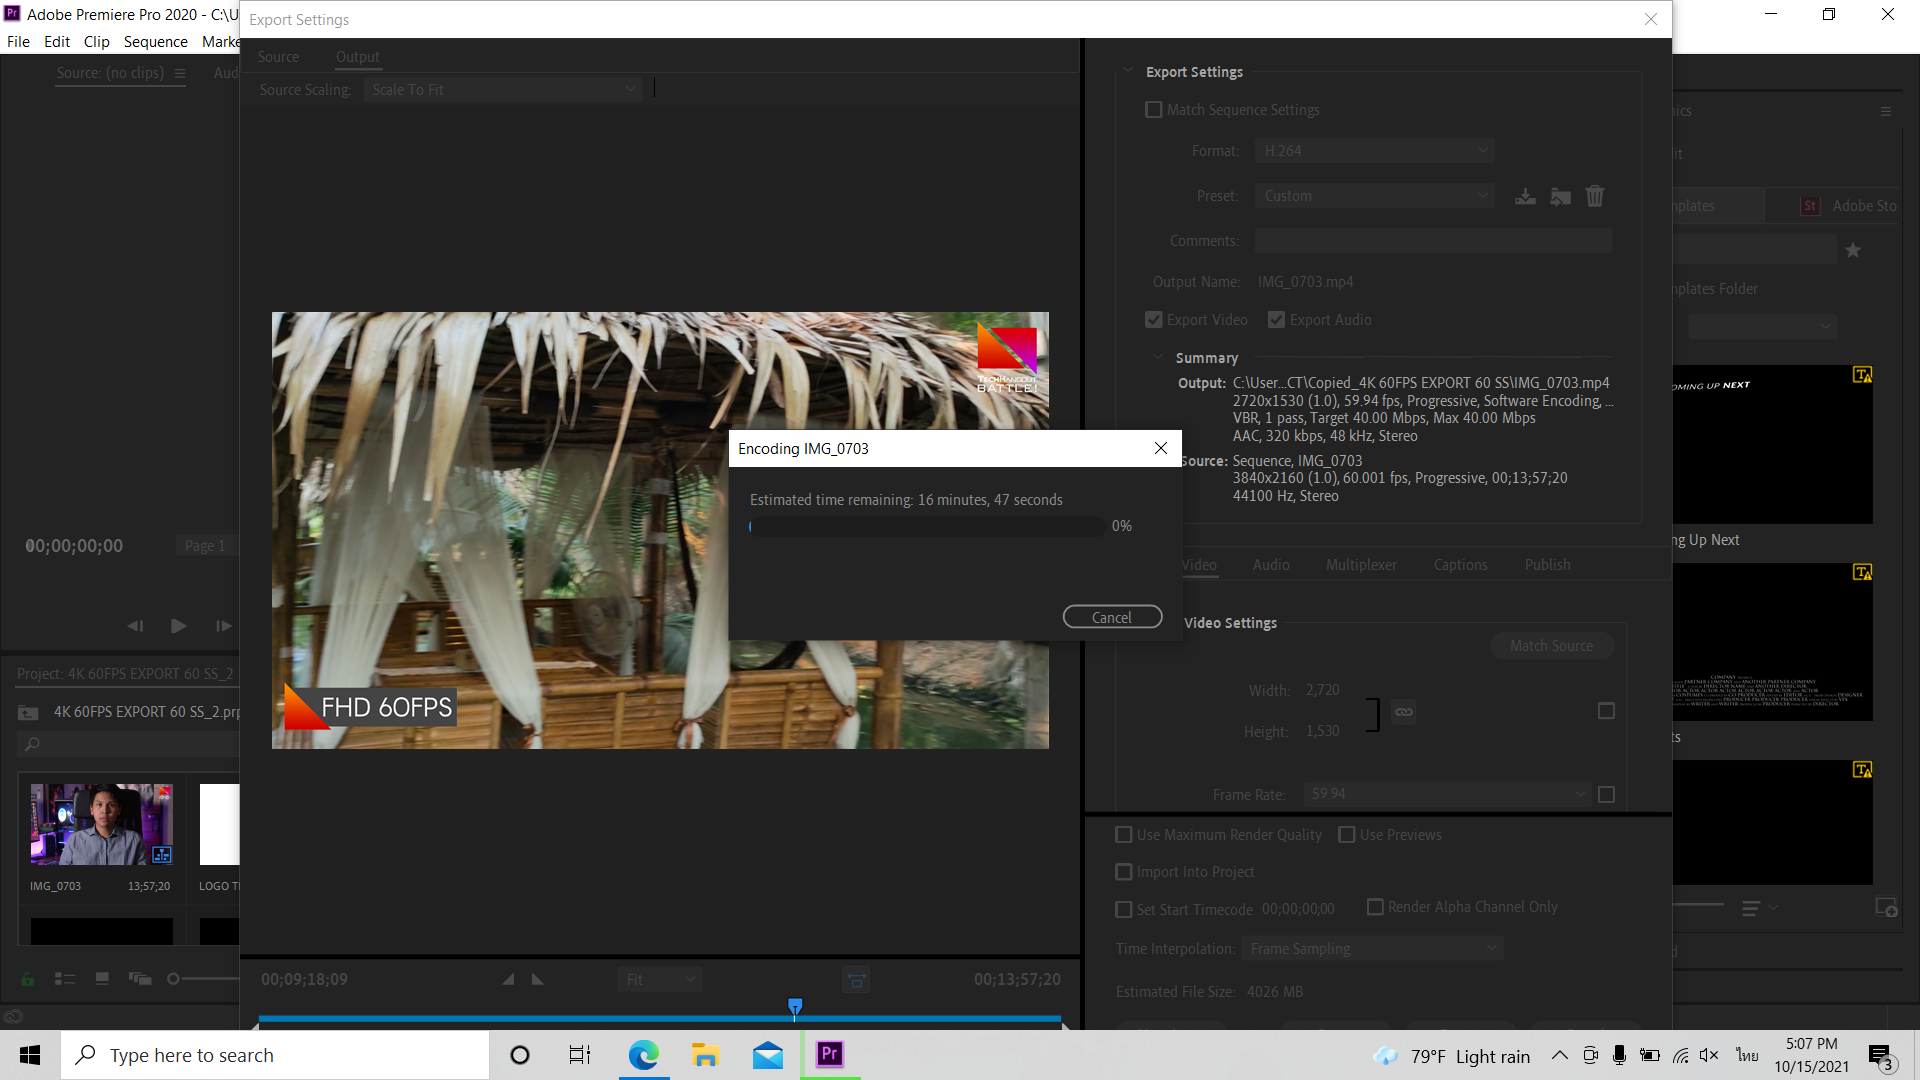Open the preview zoom Fit dropdown
The width and height of the screenshot is (1920, 1080).
pyautogui.click(x=659, y=980)
